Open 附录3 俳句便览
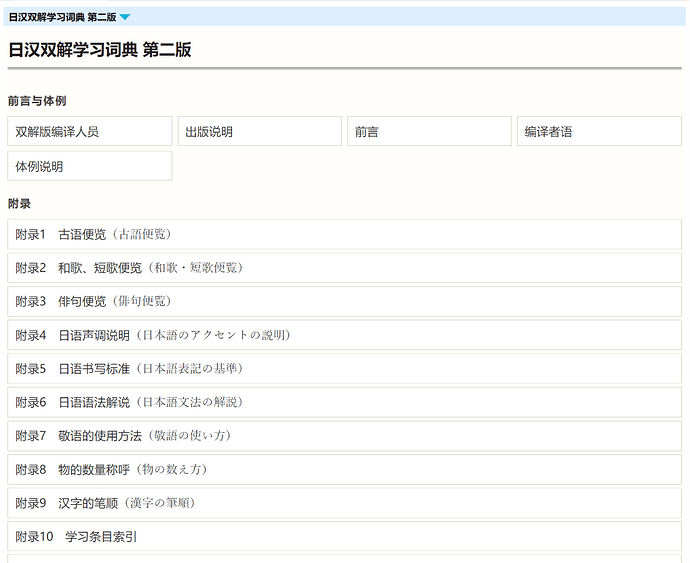The width and height of the screenshot is (690, 563). 345,302
